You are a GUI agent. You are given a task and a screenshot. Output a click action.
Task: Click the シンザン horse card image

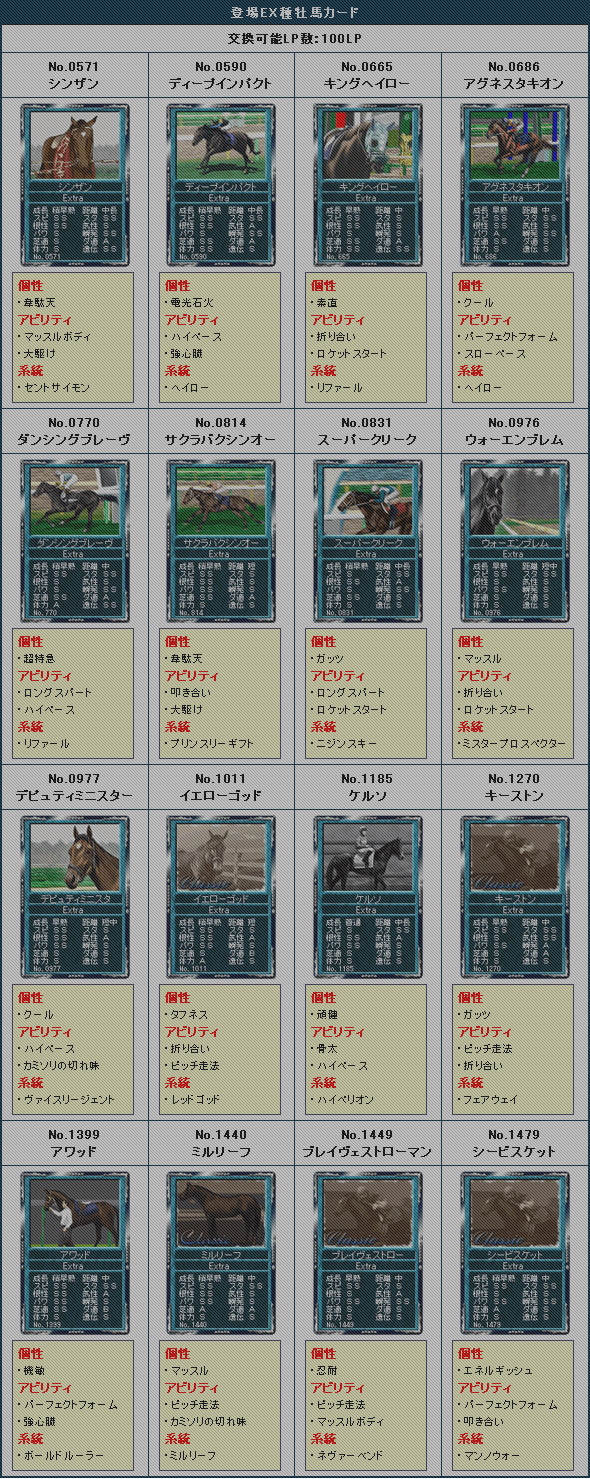pos(75,185)
